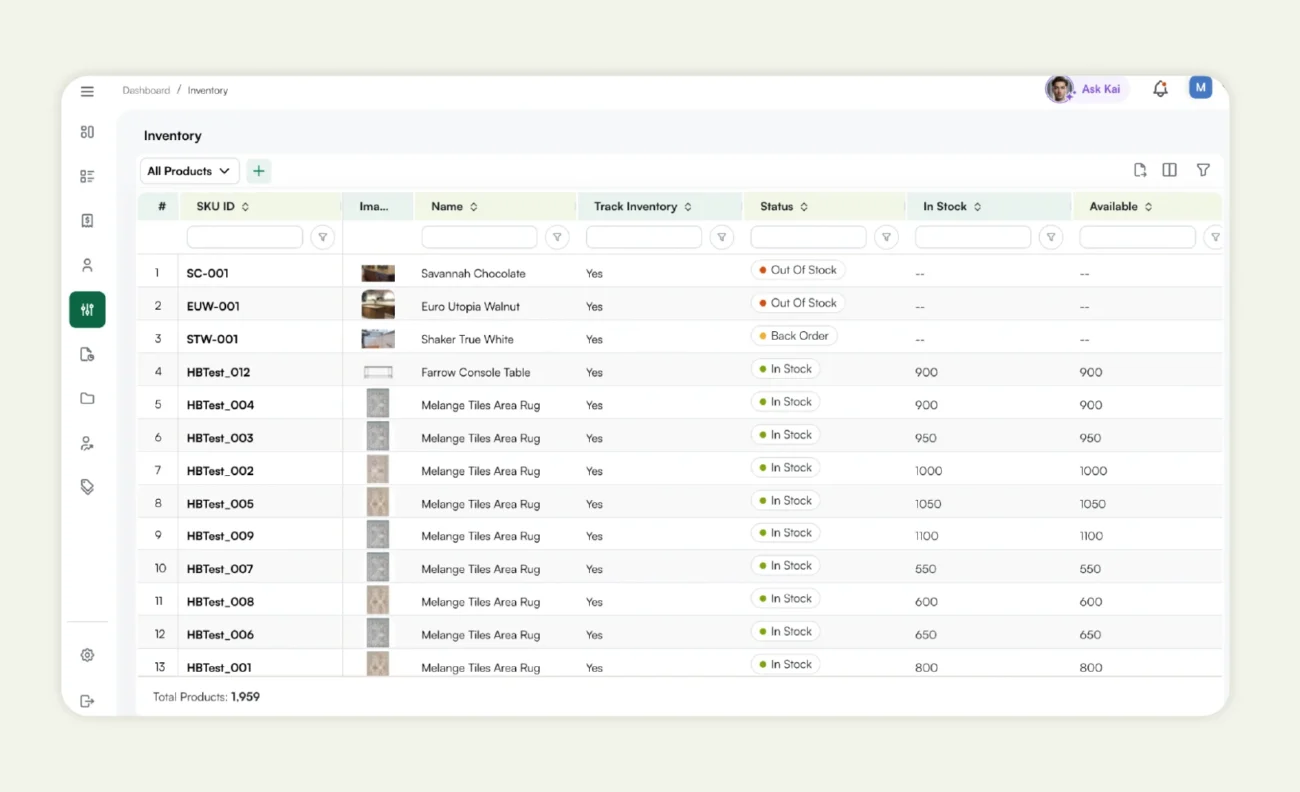
Task: Click the Export file icon above the table
Action: pyautogui.click(x=1140, y=170)
